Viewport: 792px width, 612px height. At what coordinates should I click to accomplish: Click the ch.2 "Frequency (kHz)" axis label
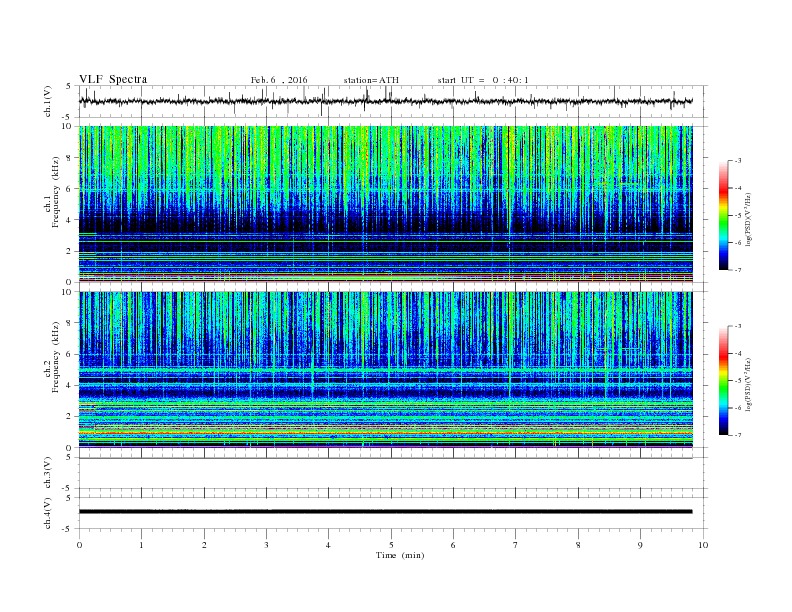point(56,356)
